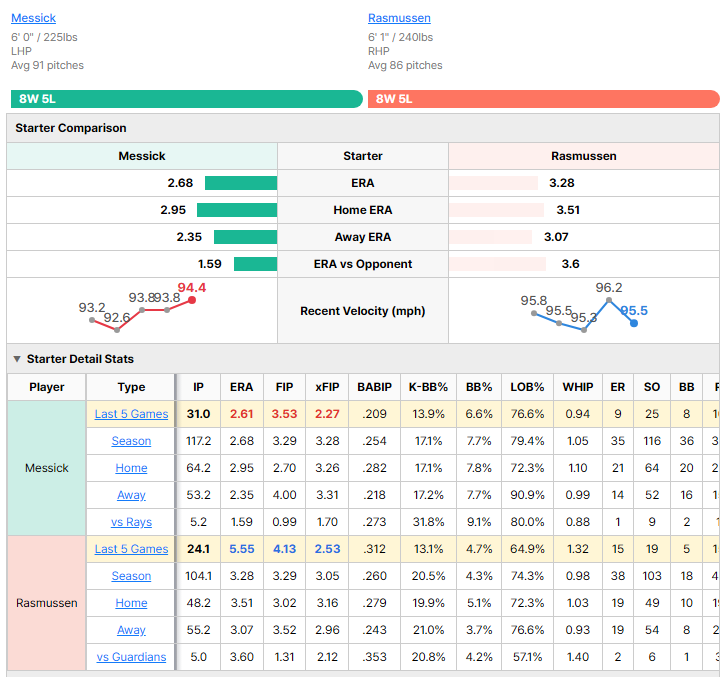The width and height of the screenshot is (726, 677).
Task: Click the highlighted 94.4 velocity point
Action: [x=192, y=300]
